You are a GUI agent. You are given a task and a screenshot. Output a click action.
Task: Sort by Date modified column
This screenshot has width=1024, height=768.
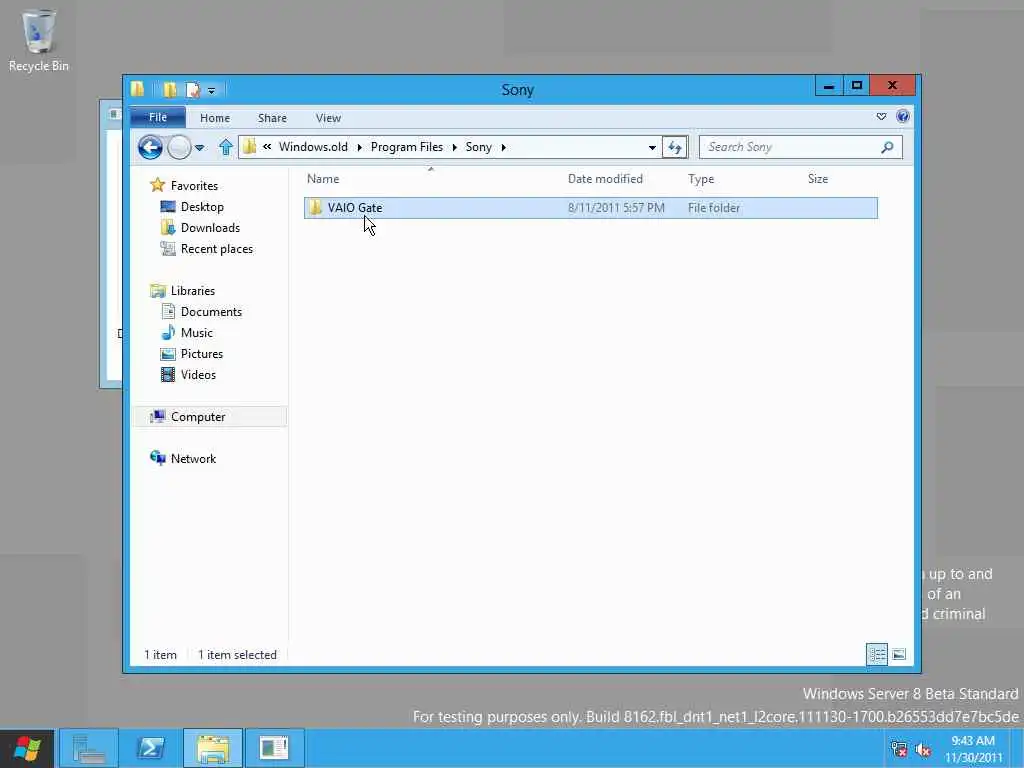coord(605,179)
